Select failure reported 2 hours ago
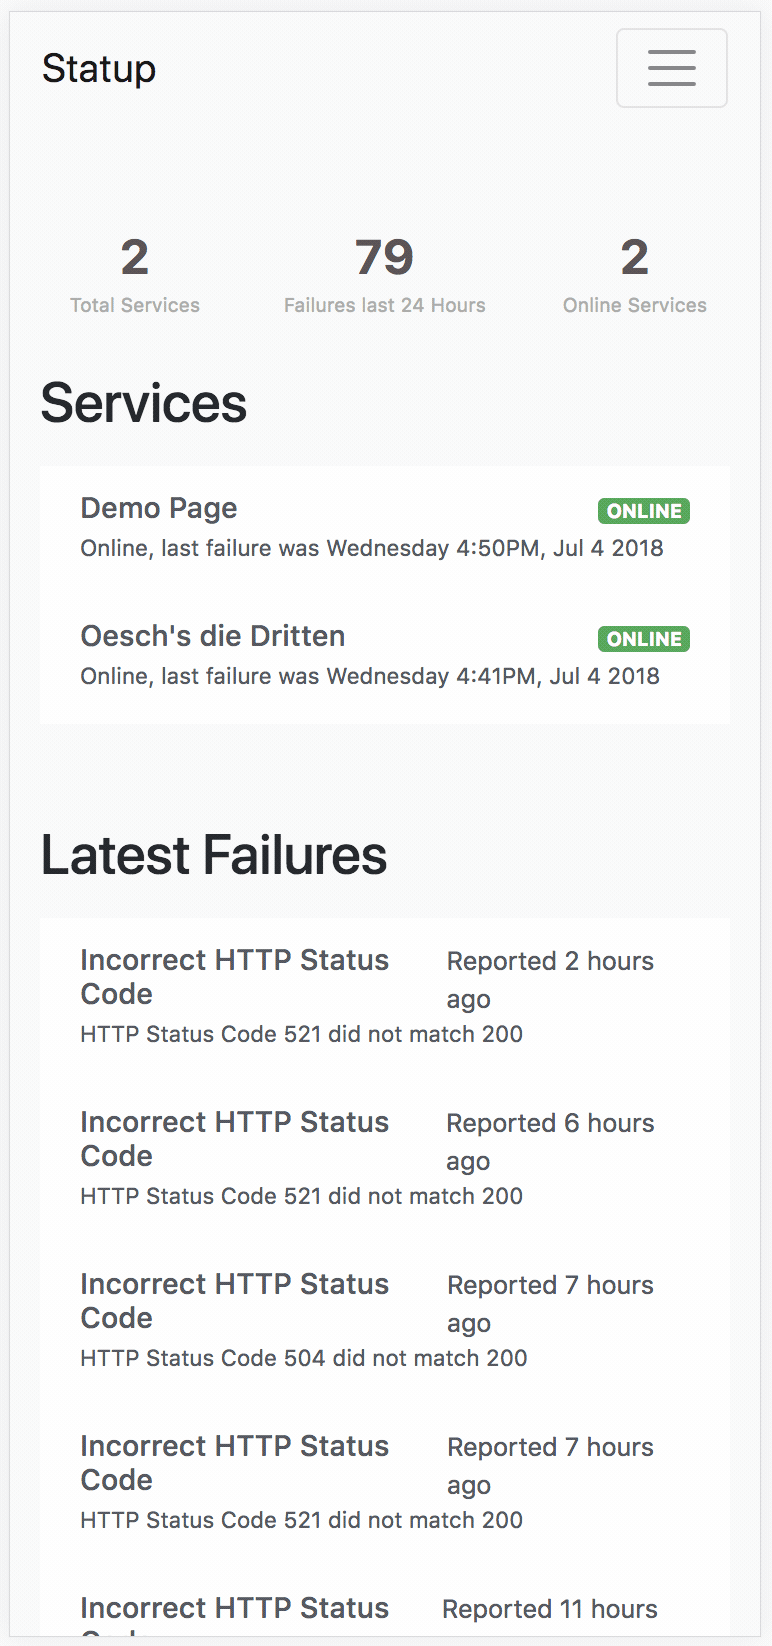 (x=234, y=976)
